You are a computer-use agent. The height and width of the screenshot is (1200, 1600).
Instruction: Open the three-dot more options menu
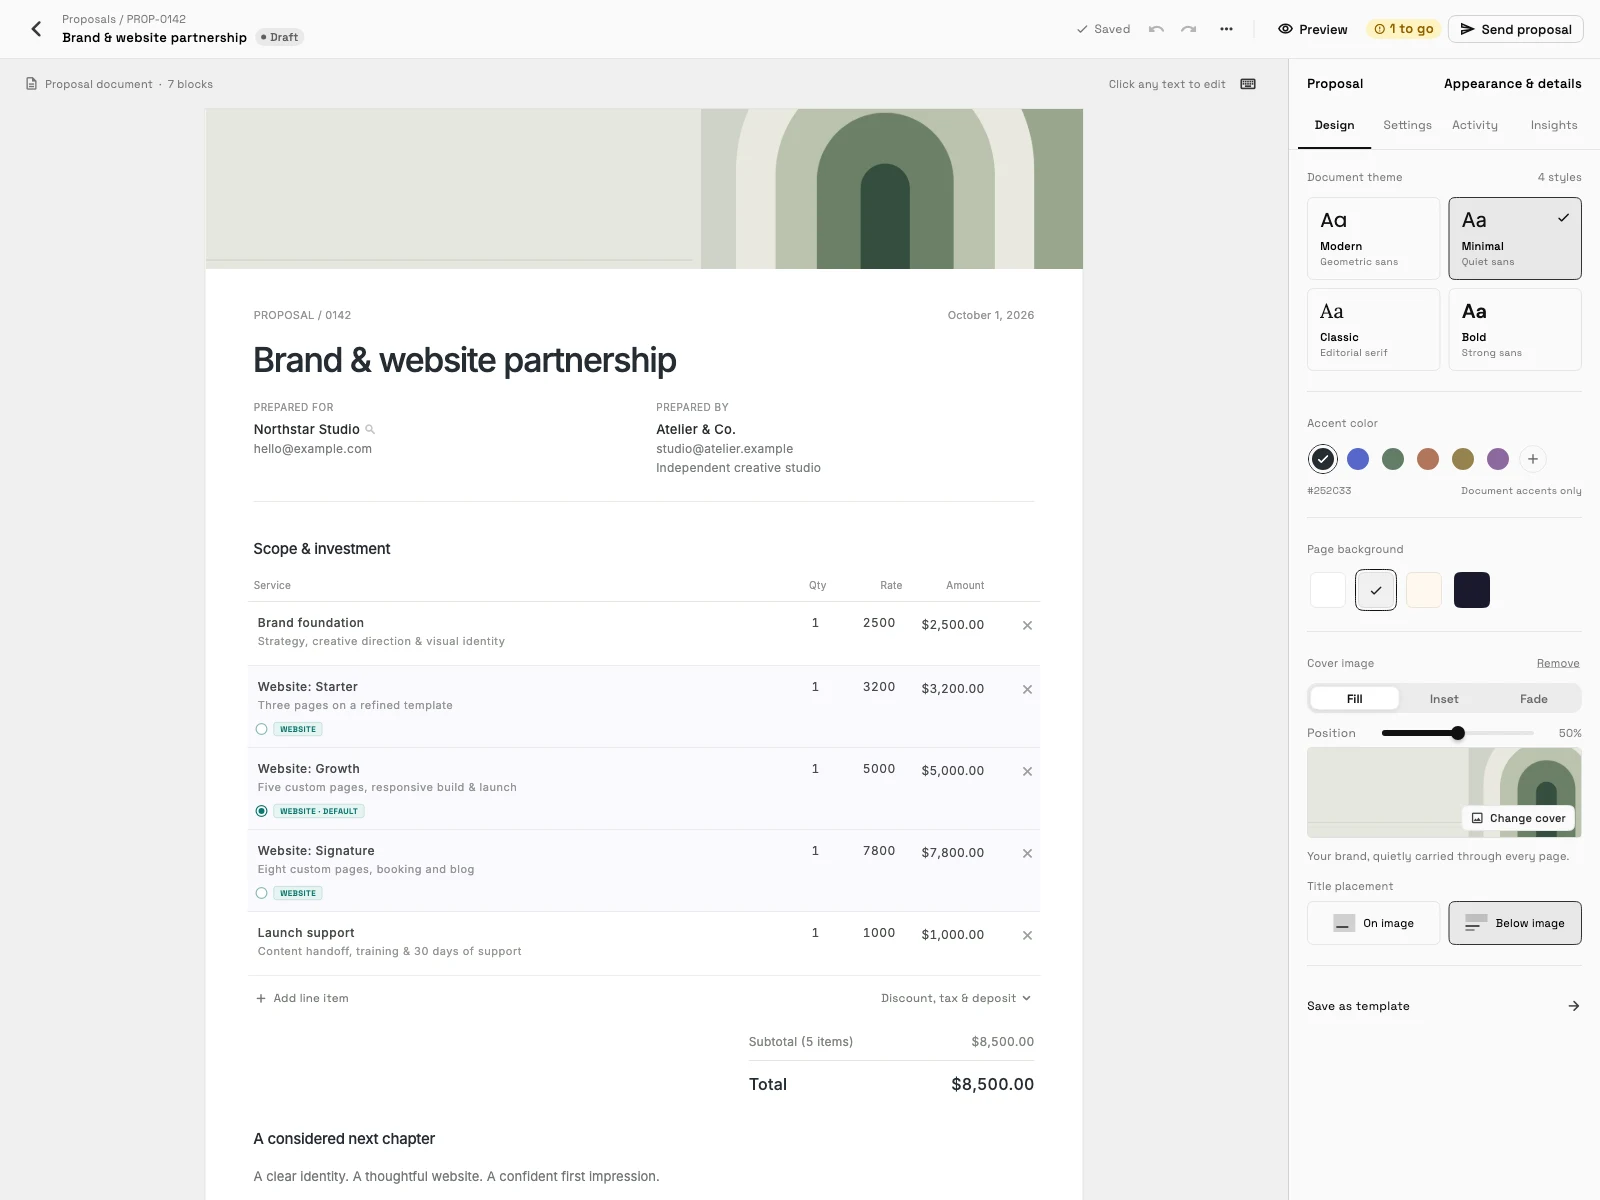1226,29
